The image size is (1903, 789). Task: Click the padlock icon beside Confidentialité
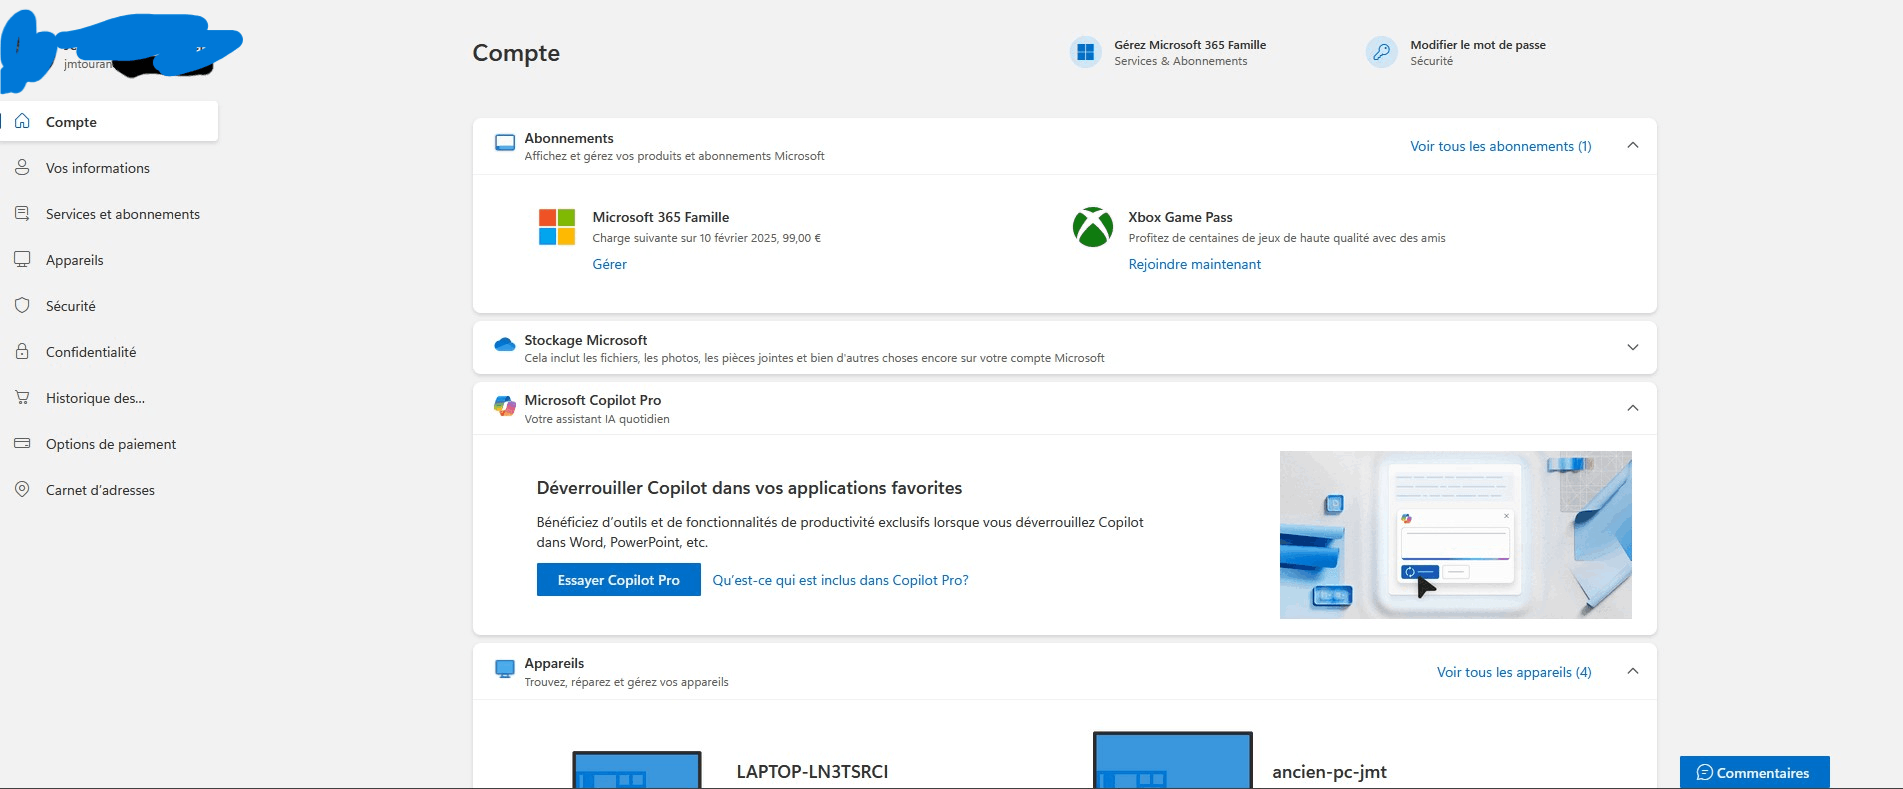(x=22, y=351)
